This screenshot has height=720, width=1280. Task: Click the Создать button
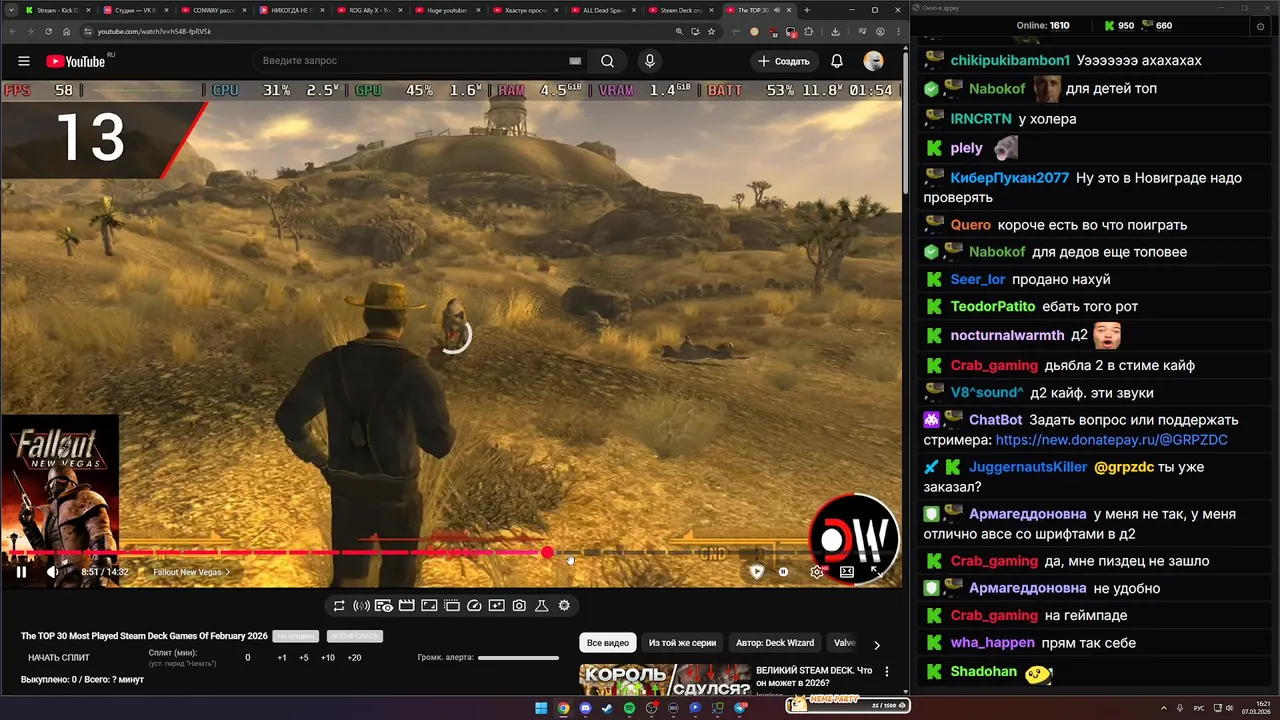tap(783, 61)
